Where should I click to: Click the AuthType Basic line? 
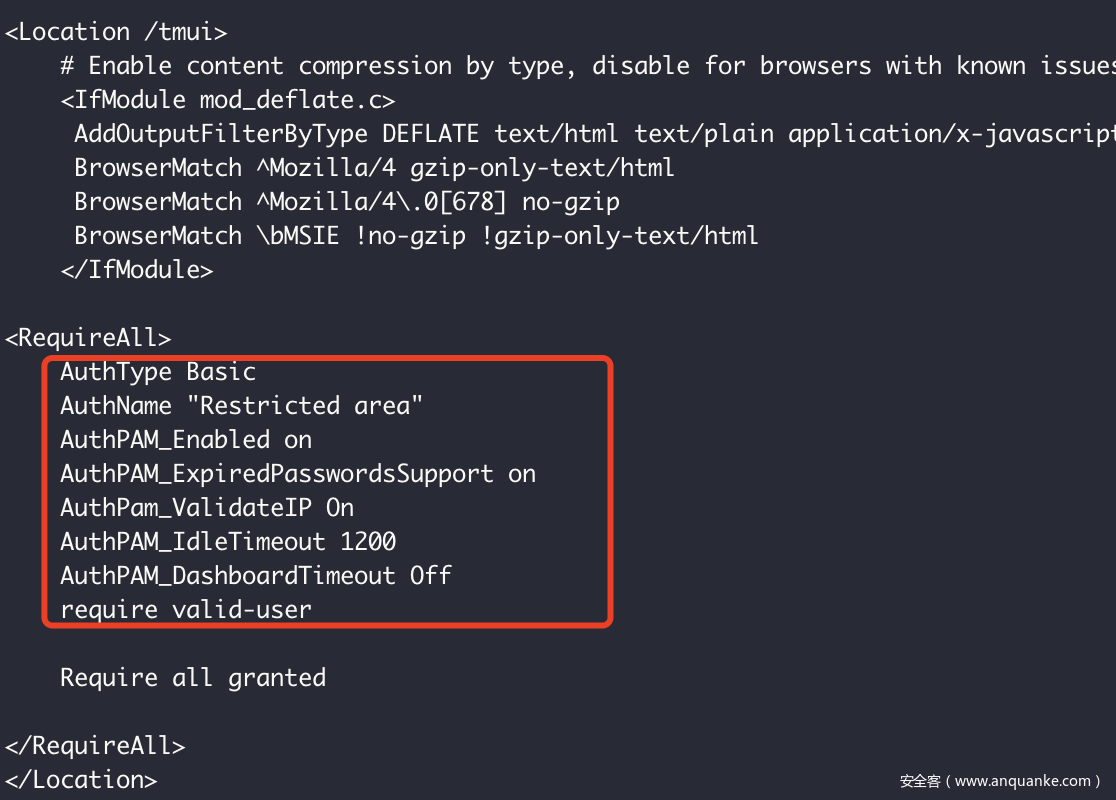pyautogui.click(x=158, y=372)
